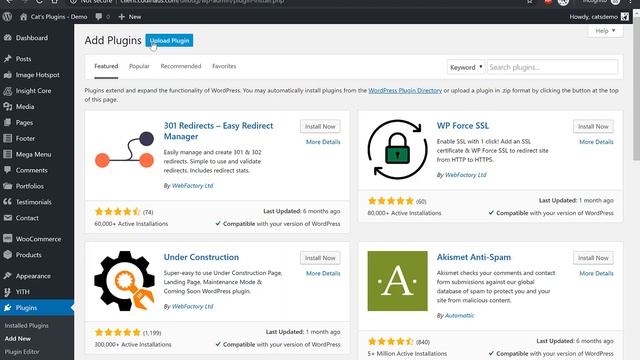Open the WP Force SSL title link

[462, 126]
